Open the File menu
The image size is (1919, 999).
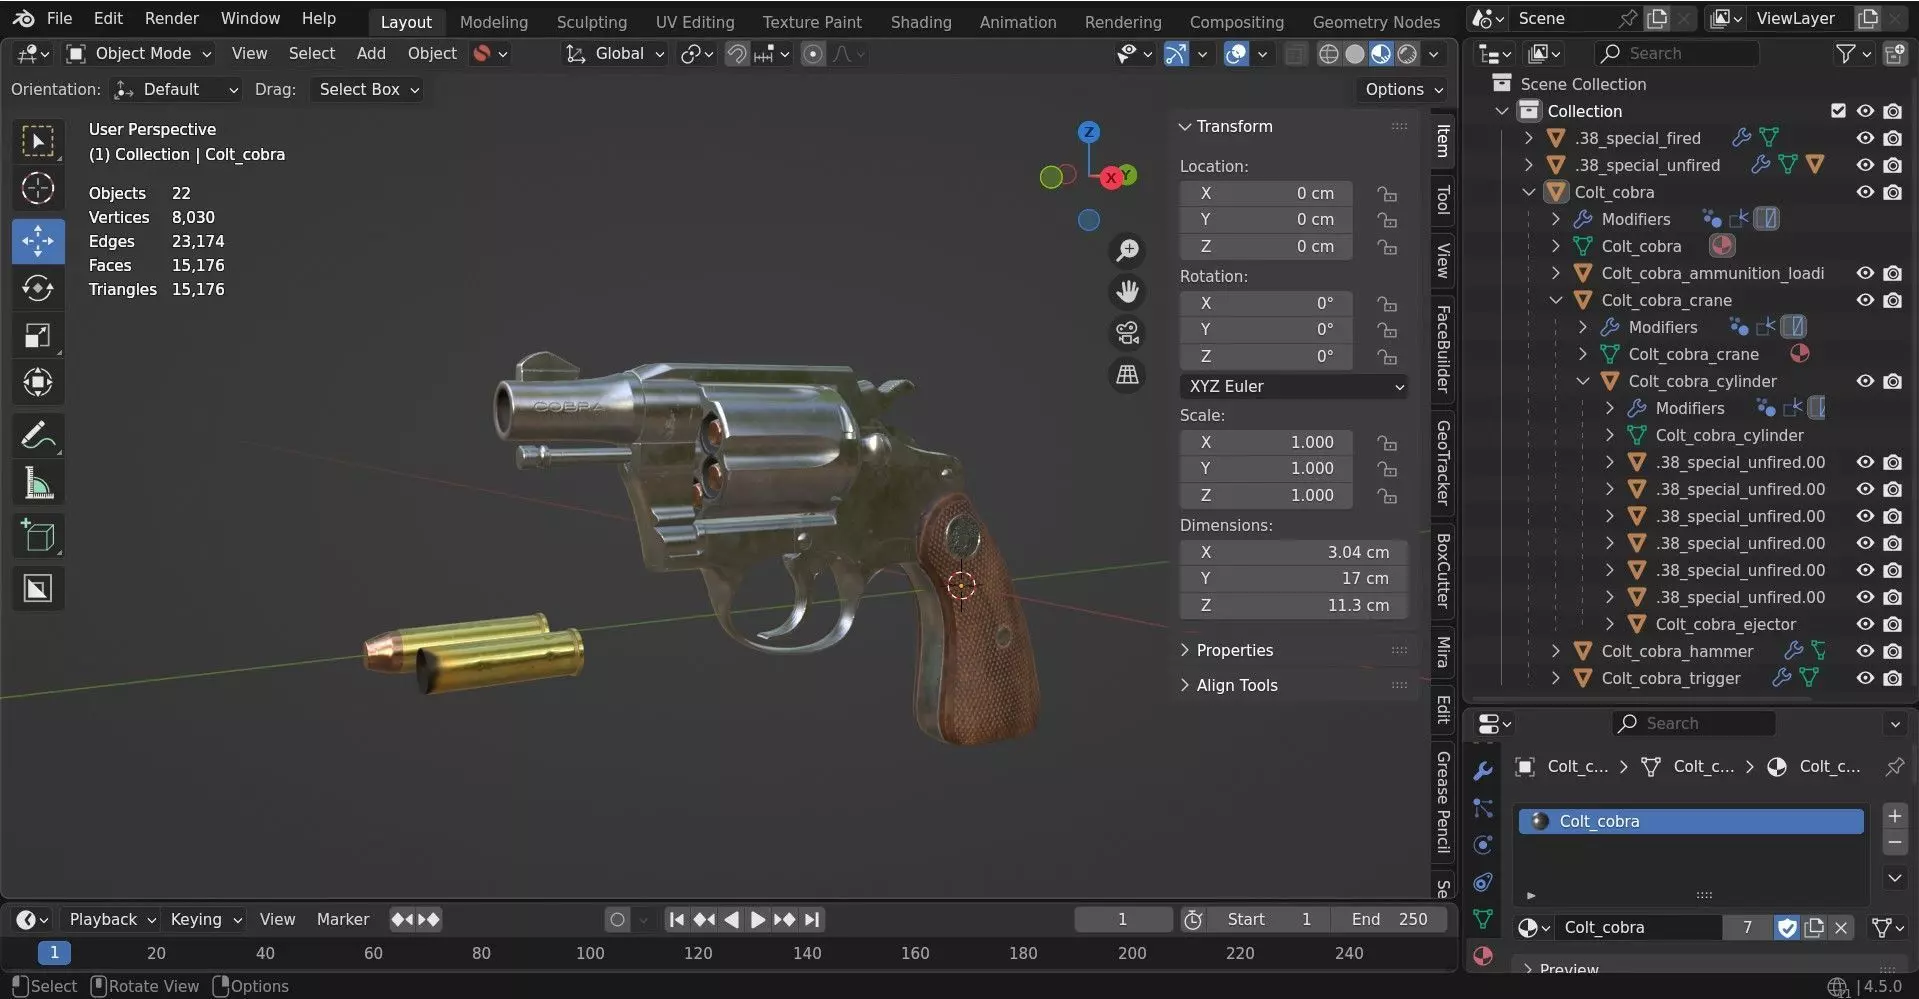(x=60, y=19)
